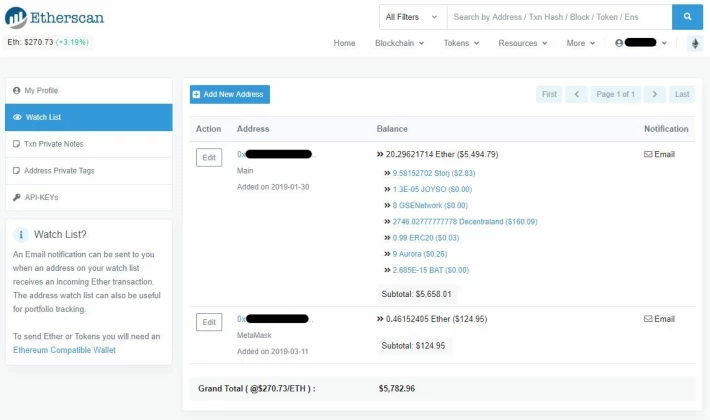710x420 pixels.
Task: Go to previous page arrow
Action: [x=576, y=94]
